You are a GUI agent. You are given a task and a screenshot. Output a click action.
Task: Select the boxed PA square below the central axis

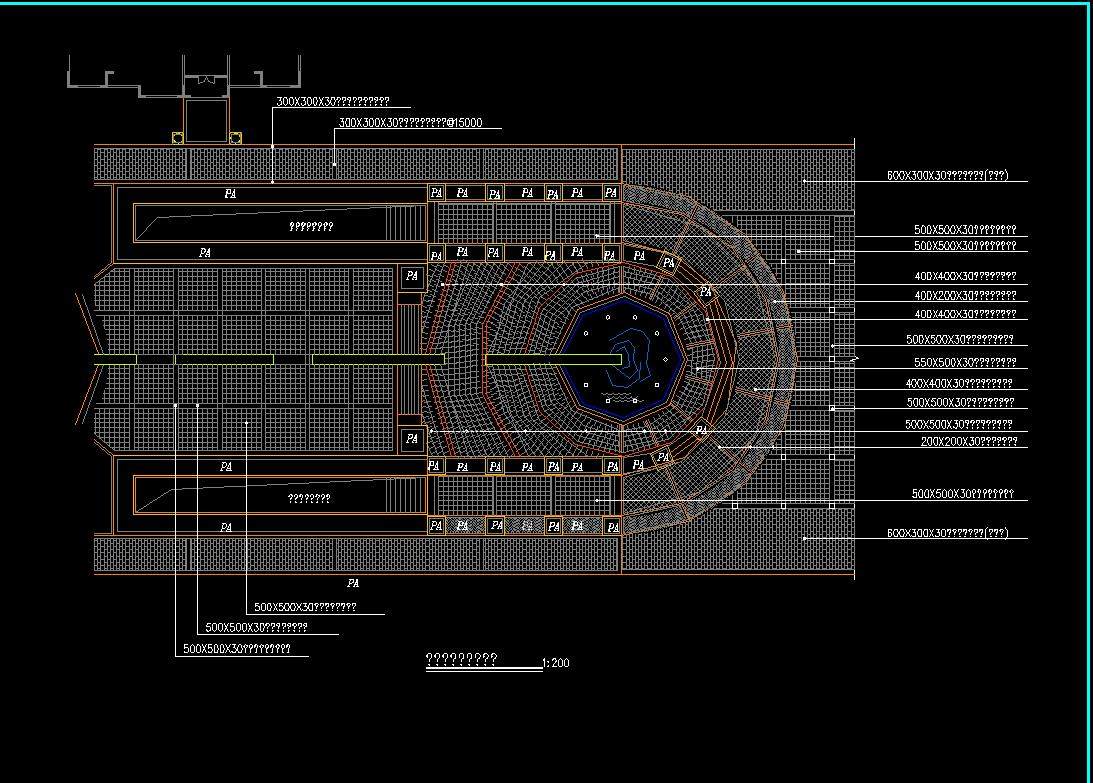(x=411, y=439)
